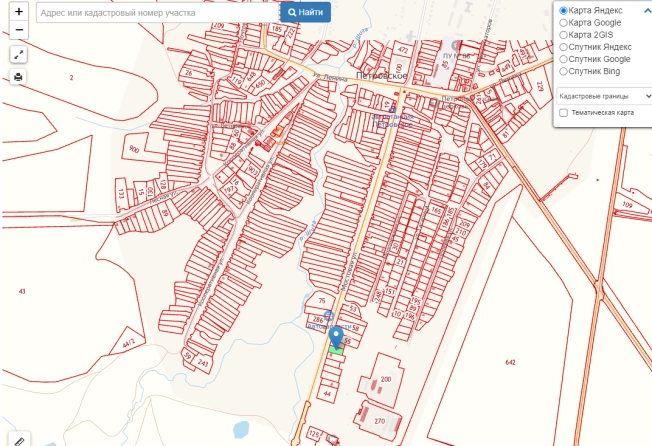The width and height of the screenshot is (652, 446).
Task: Click cadastral parcel number 642
Action: tap(510, 362)
